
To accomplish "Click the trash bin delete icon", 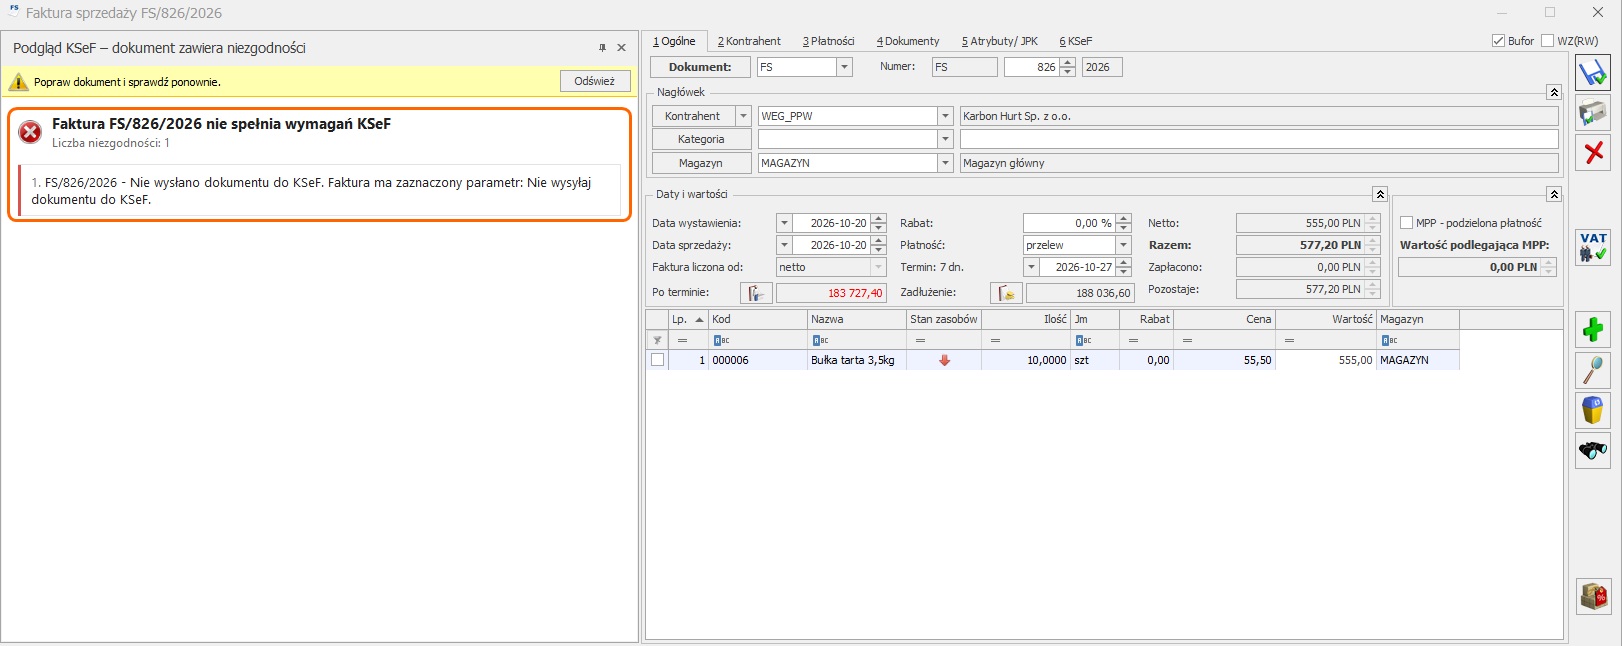I will click(1593, 410).
